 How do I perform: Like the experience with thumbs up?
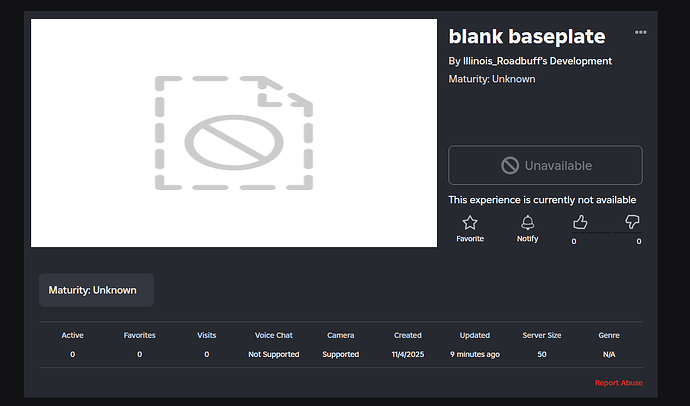coord(580,222)
